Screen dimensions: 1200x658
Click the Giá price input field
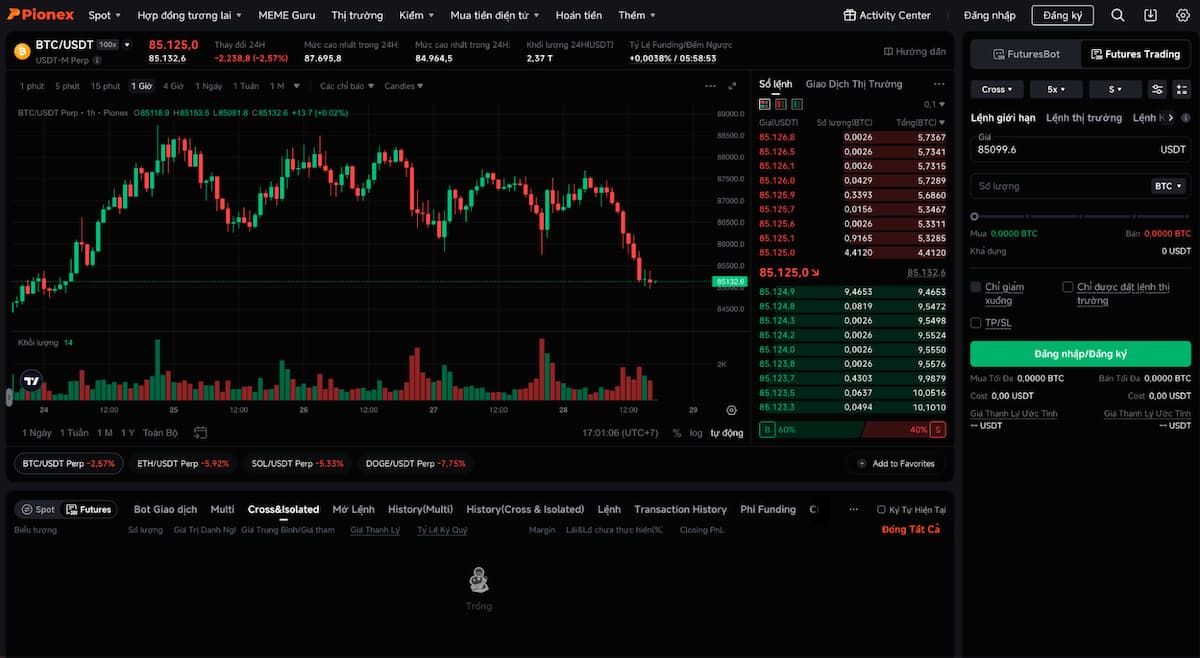(x=1060, y=149)
